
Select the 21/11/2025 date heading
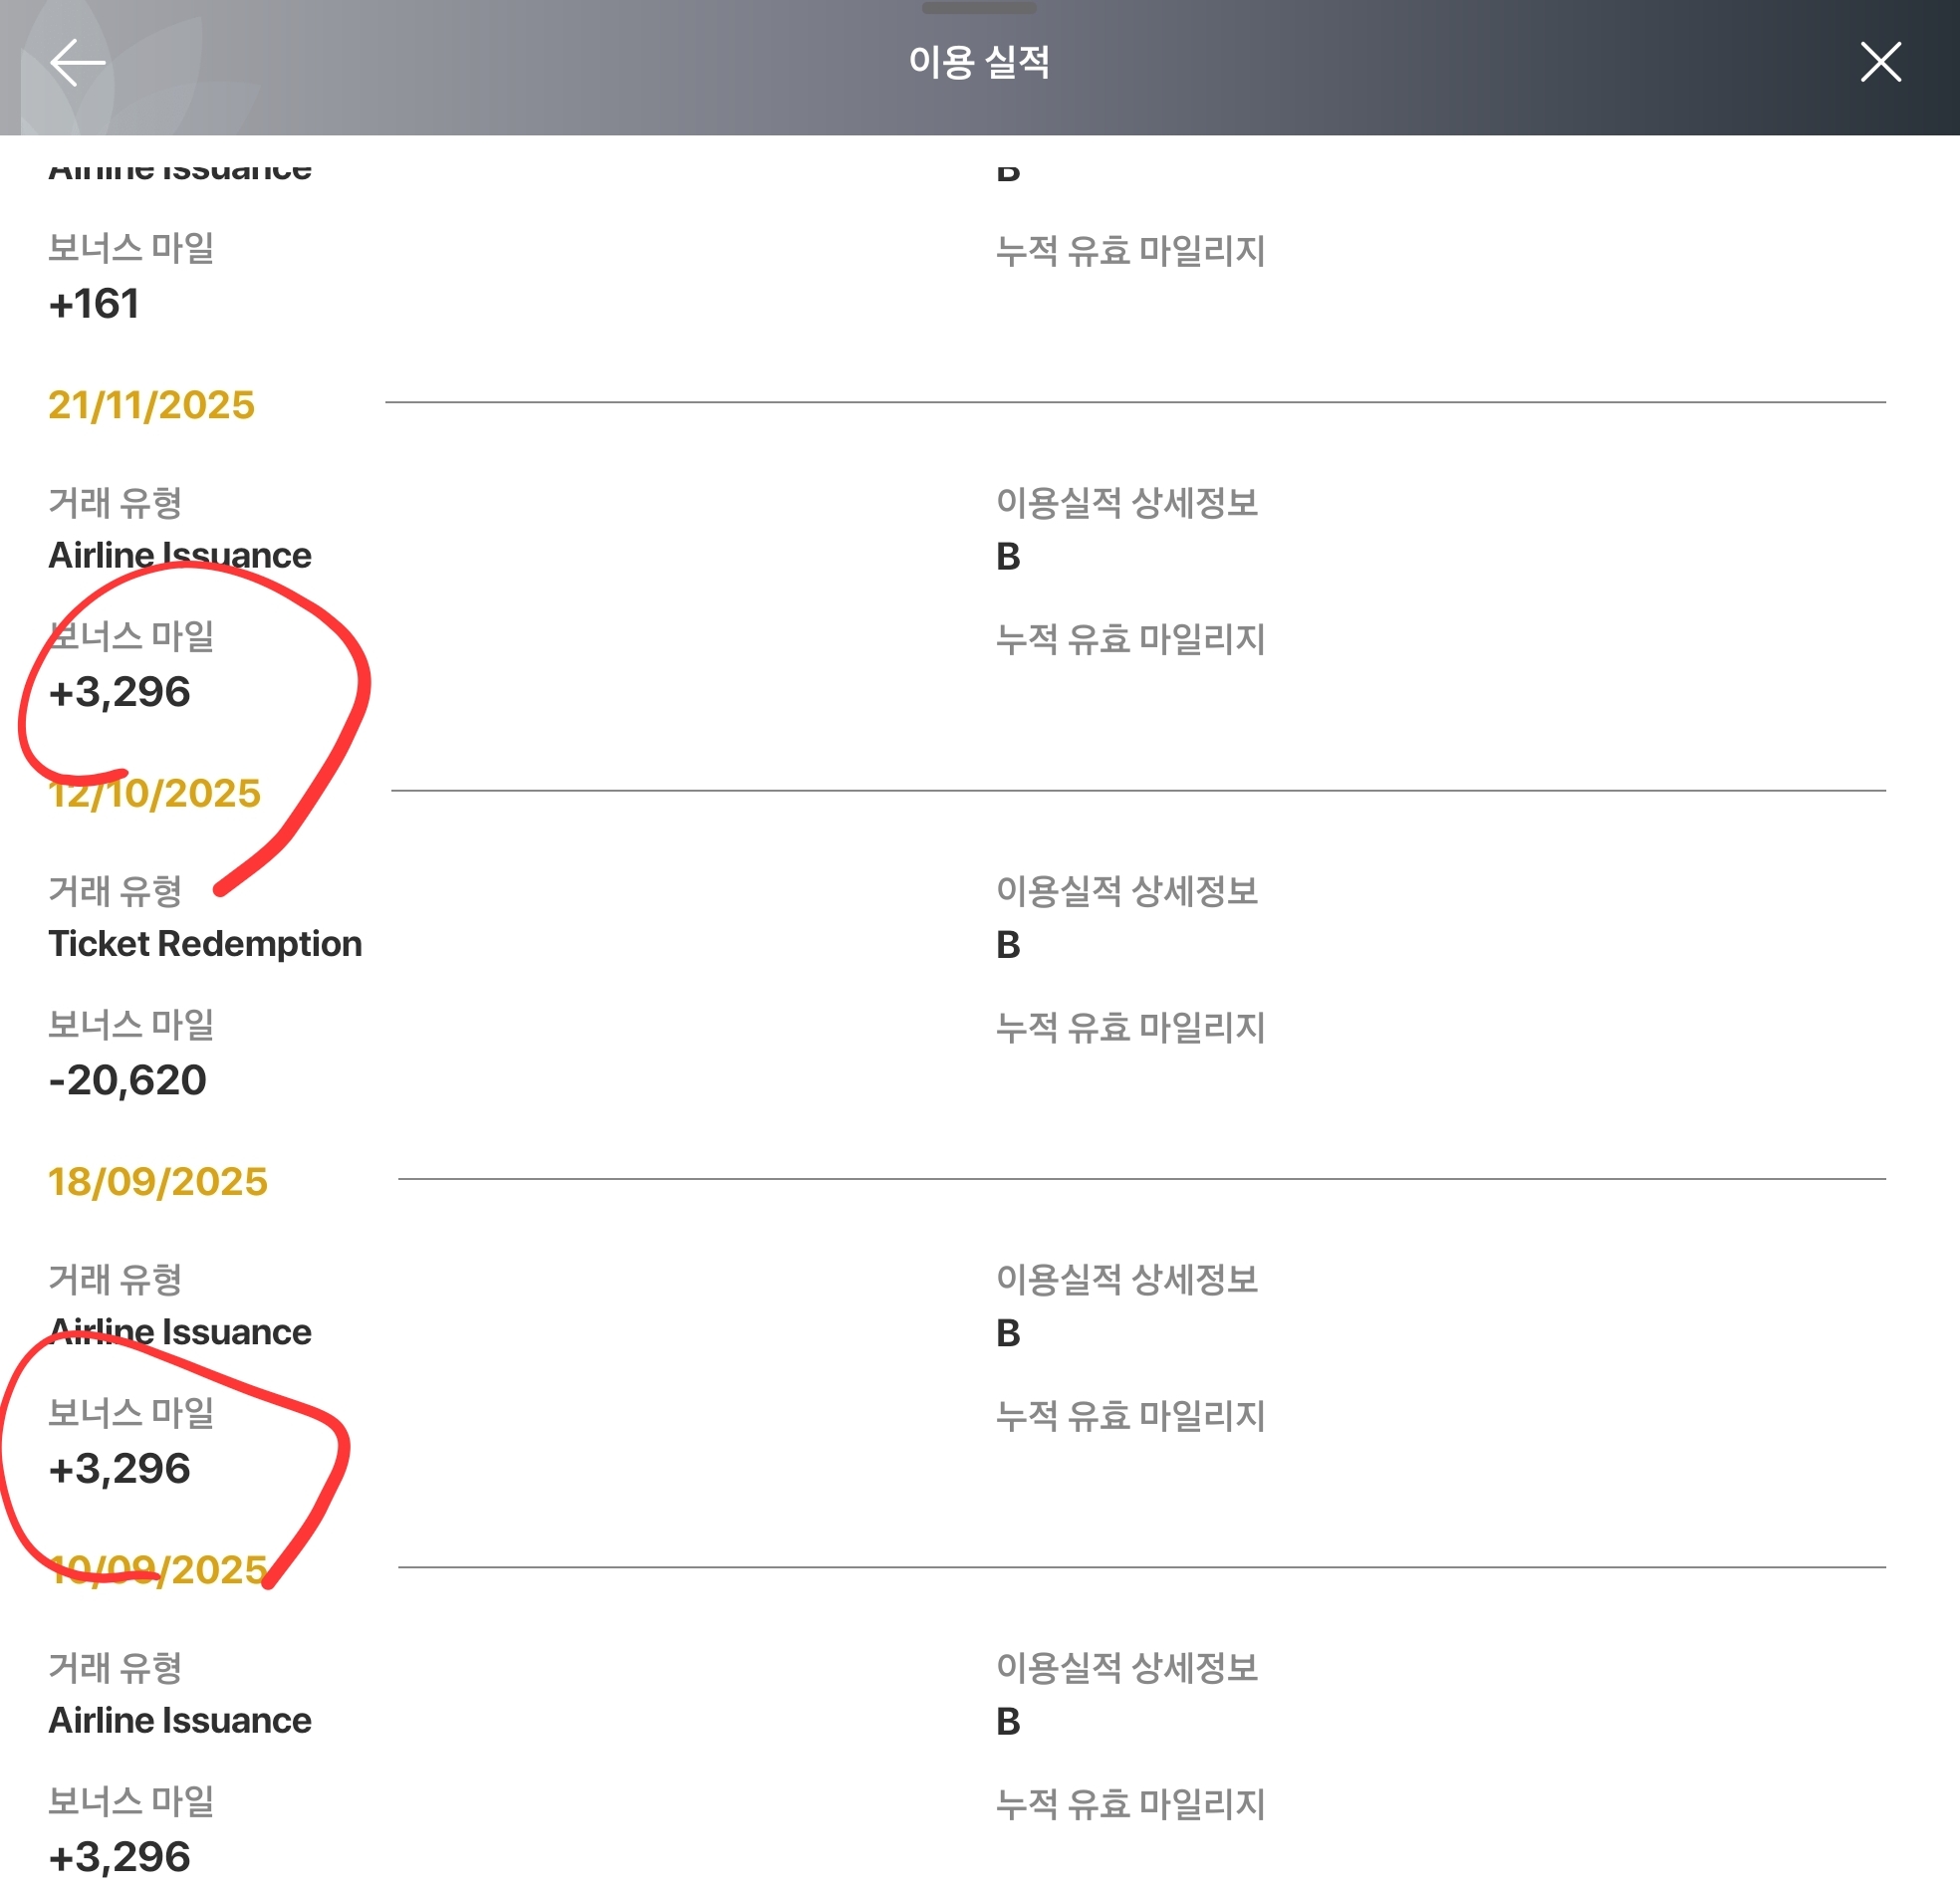click(x=151, y=405)
